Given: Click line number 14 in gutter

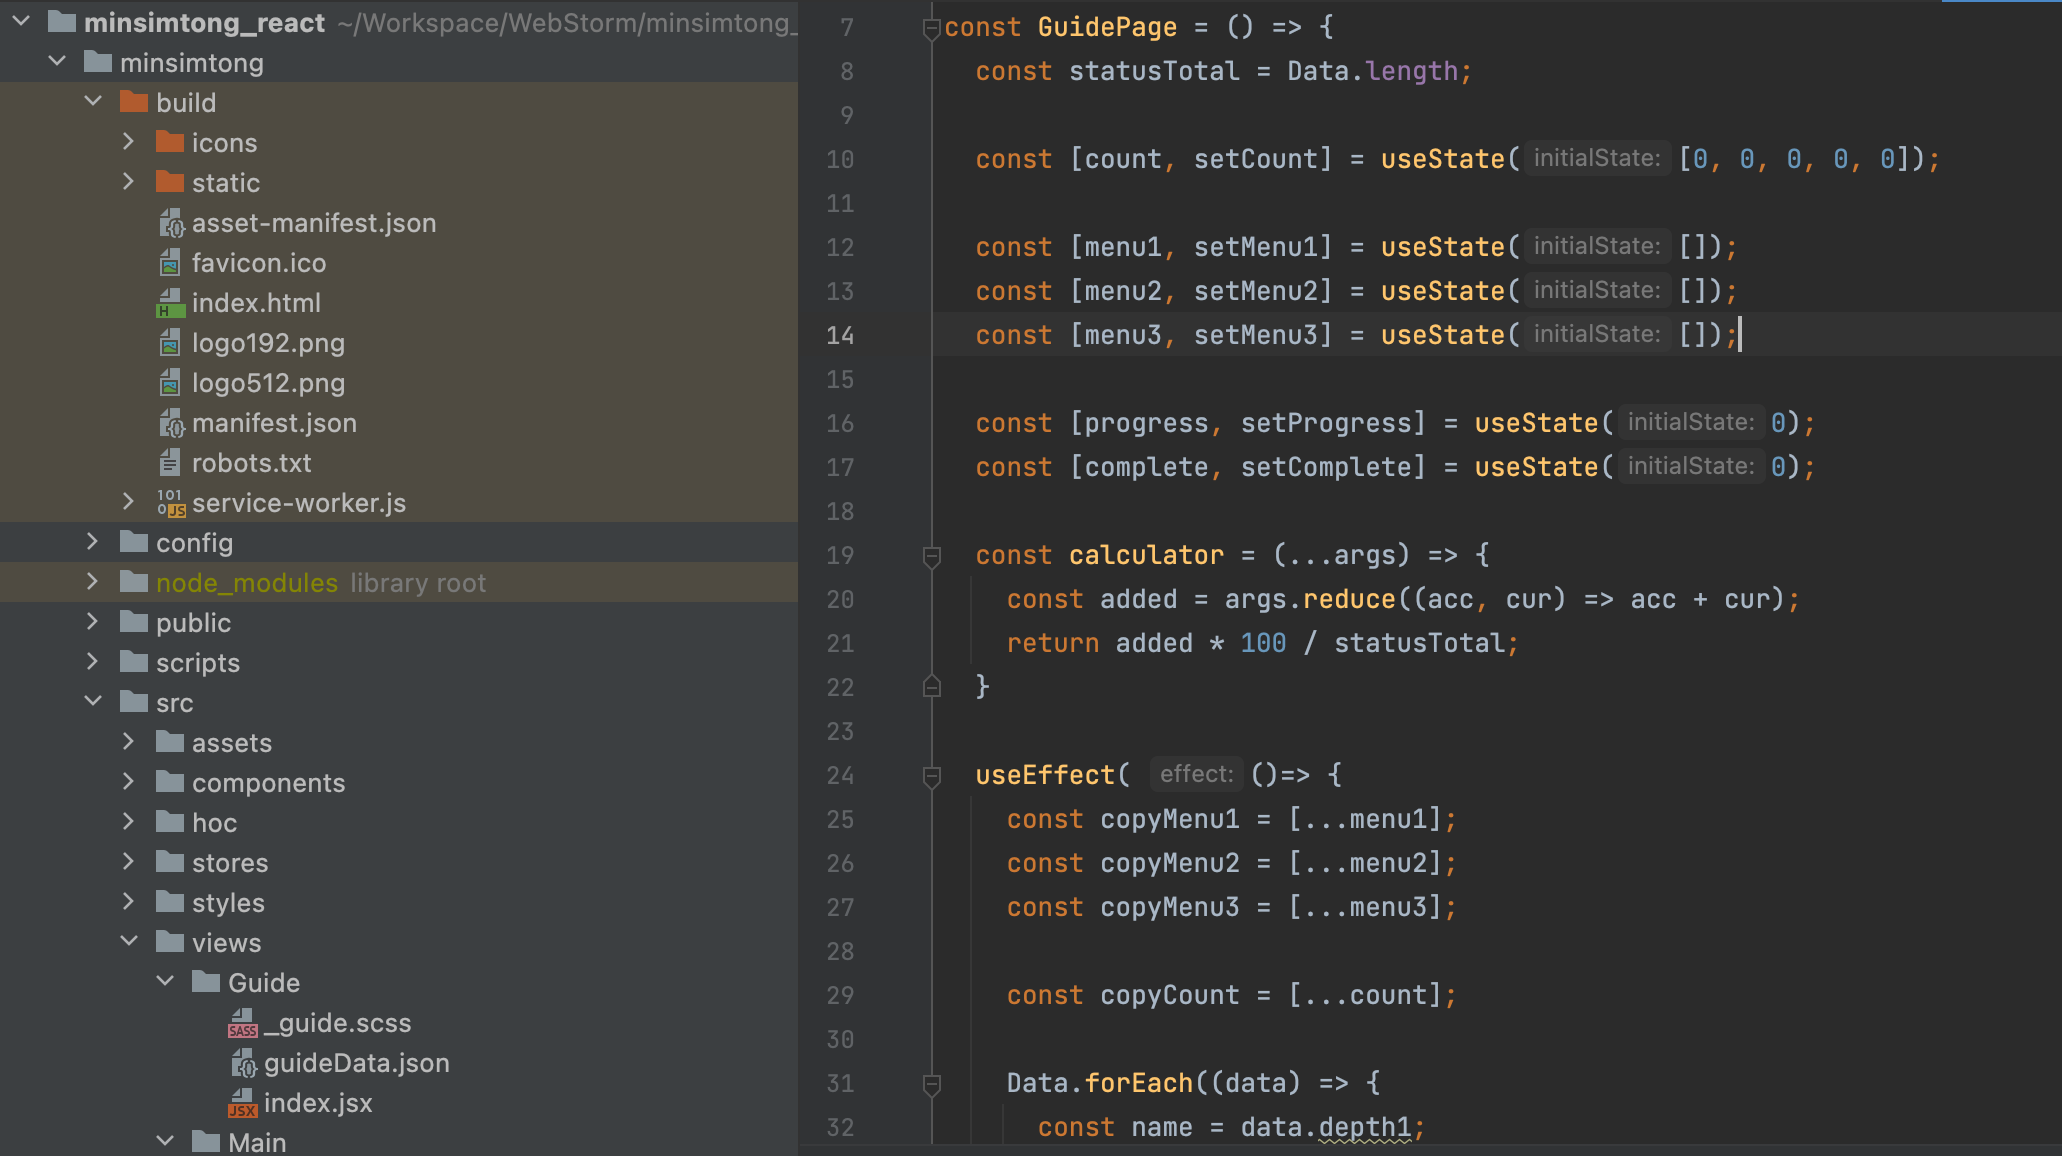Looking at the screenshot, I should click(x=840, y=335).
